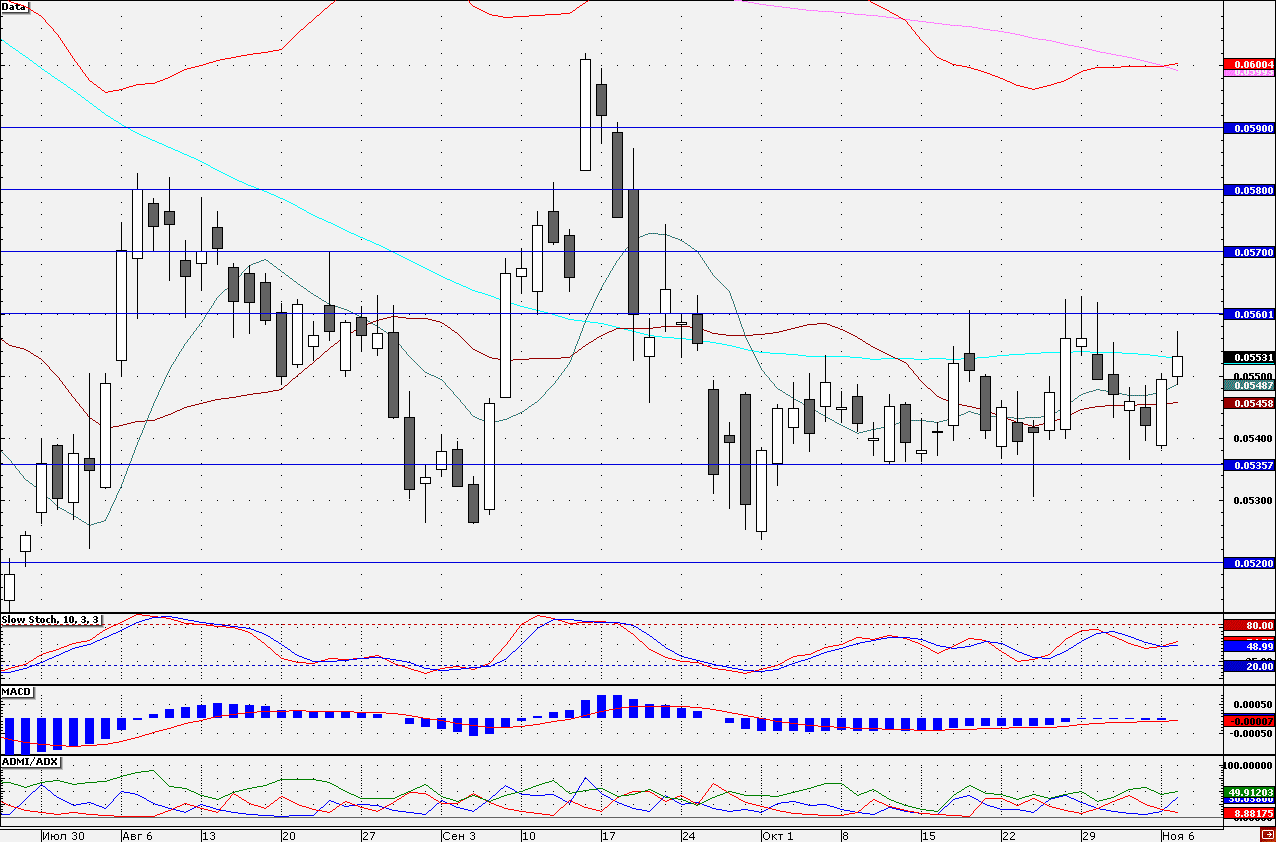Viewport: 1276px width, 842px height.
Task: Select the MACD pane label
Action: [x=17, y=692]
